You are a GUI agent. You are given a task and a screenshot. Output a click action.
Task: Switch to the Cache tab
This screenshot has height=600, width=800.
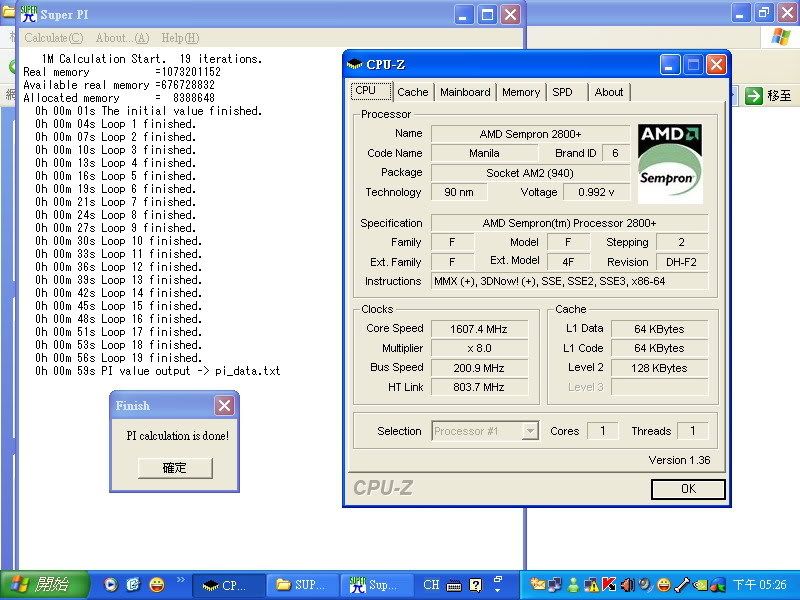(x=413, y=92)
